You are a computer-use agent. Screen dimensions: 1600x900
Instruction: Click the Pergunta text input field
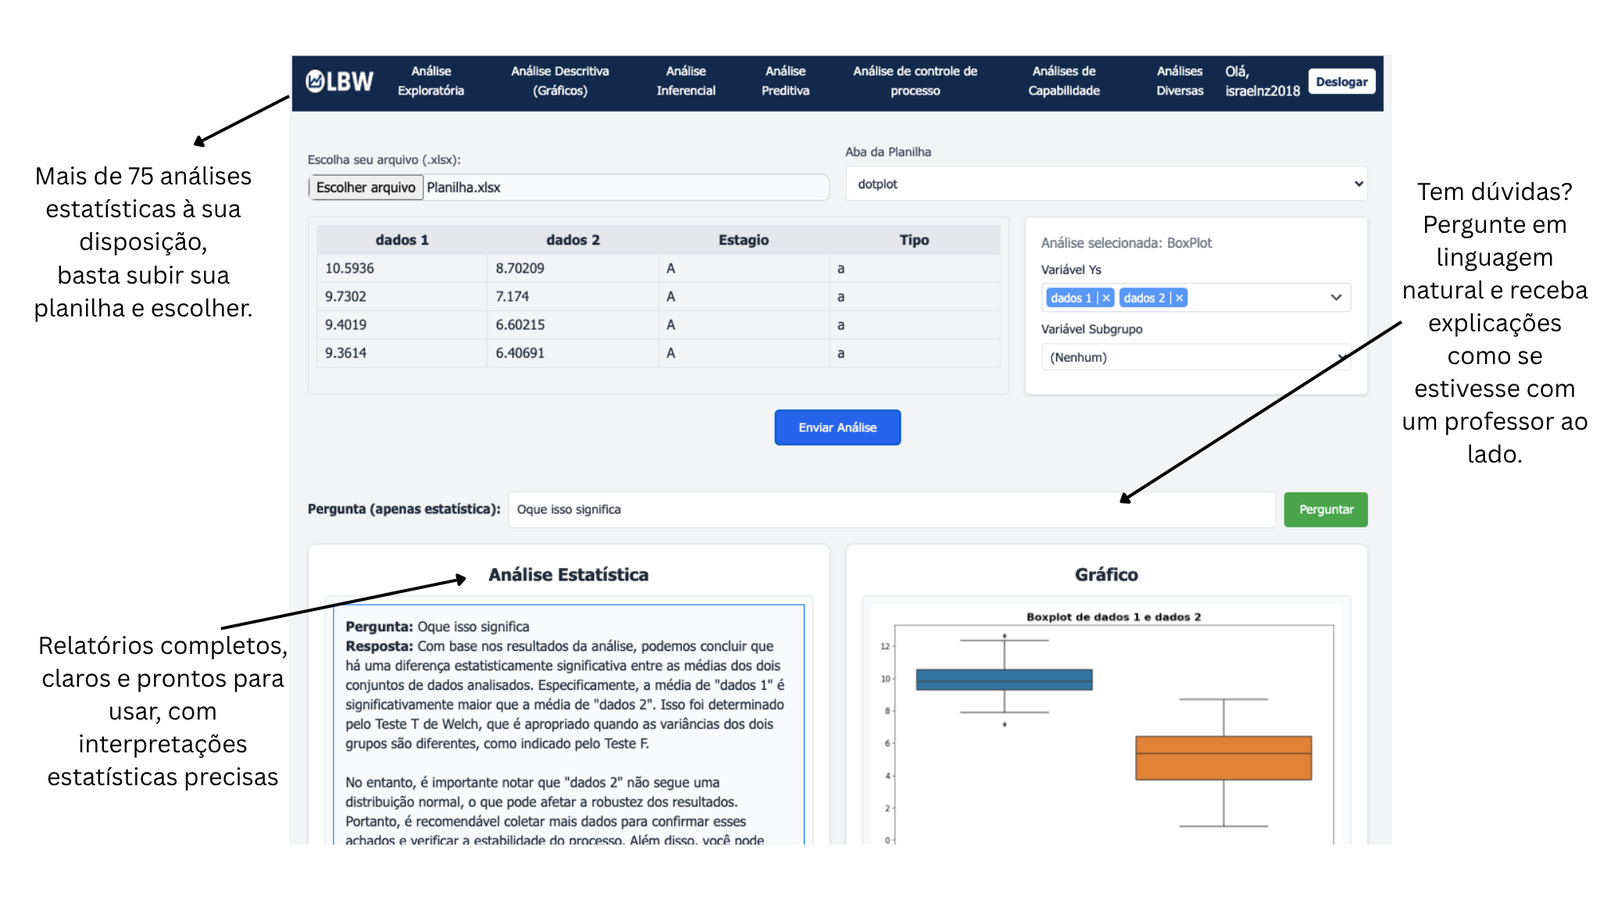tap(891, 509)
